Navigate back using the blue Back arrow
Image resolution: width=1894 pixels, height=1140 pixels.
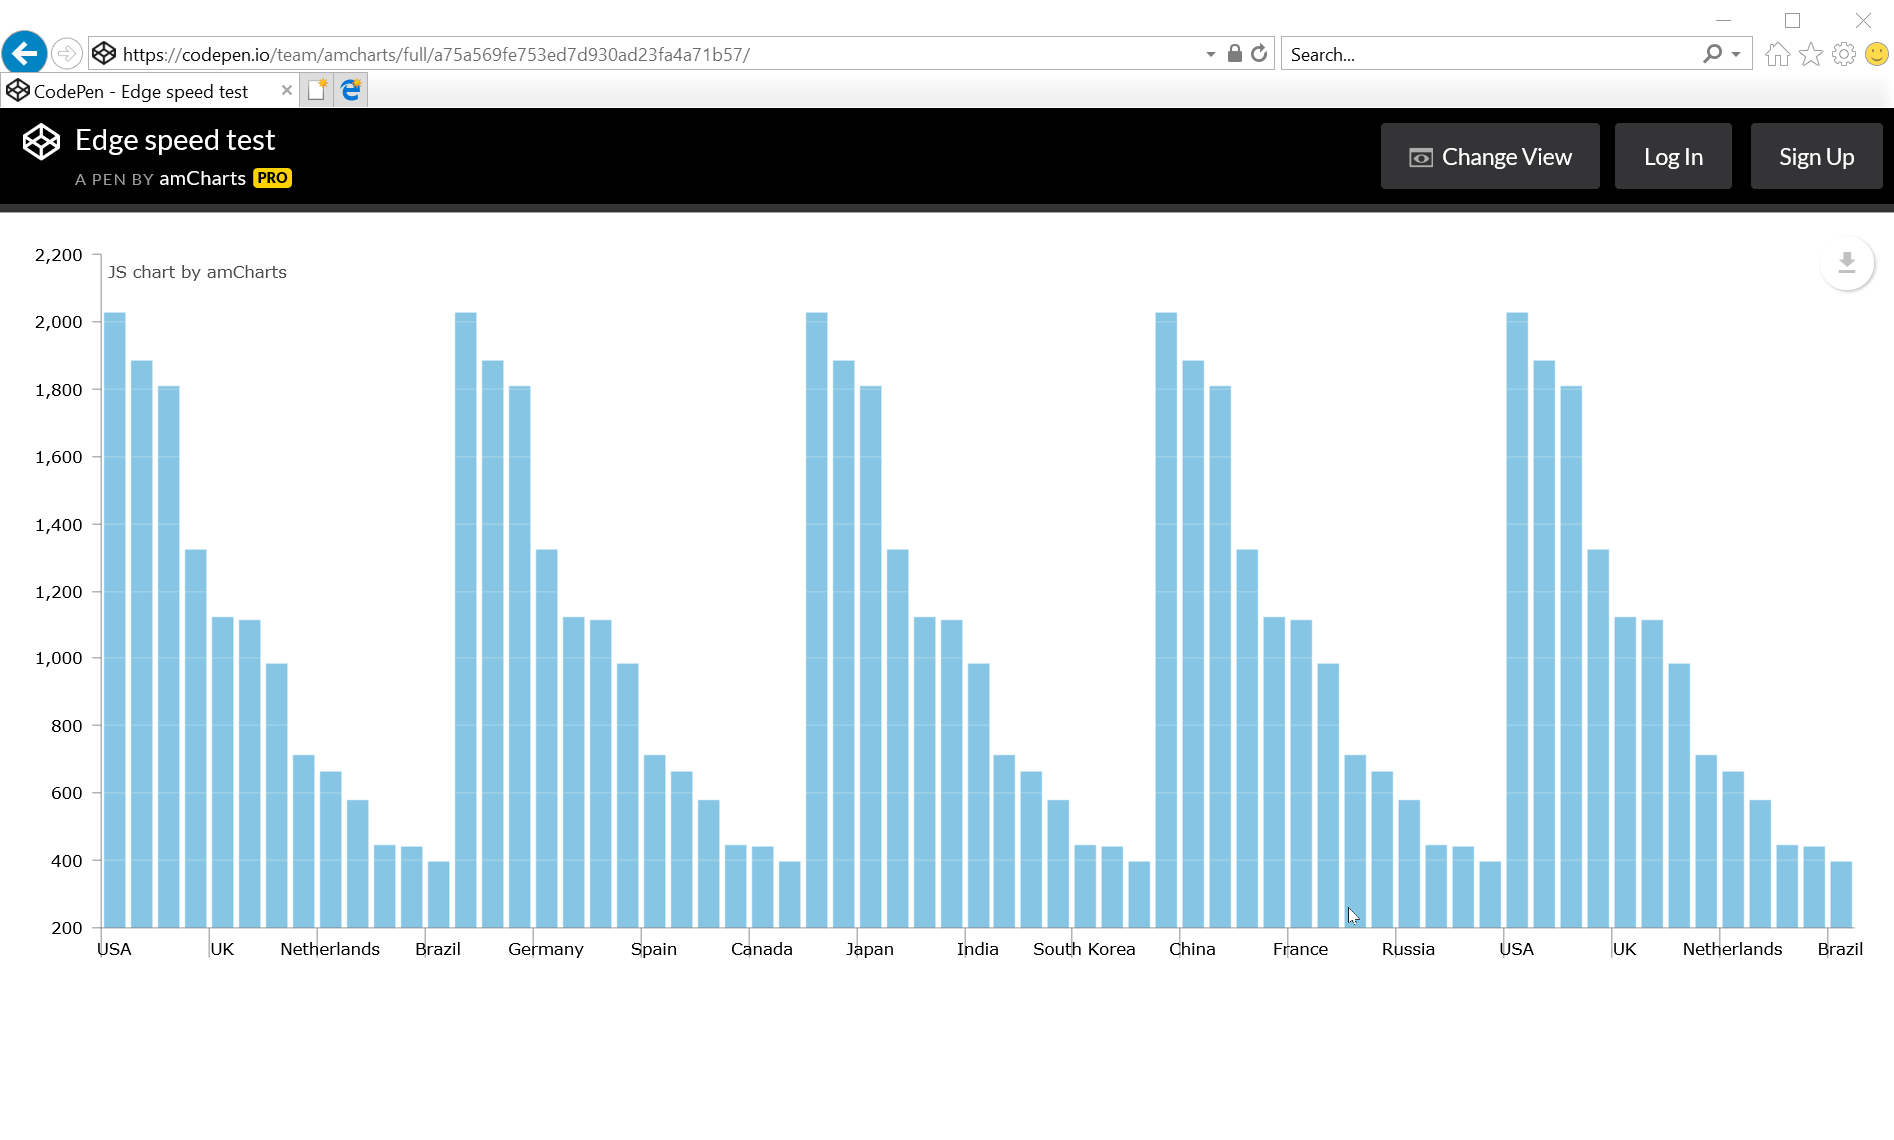[x=24, y=53]
